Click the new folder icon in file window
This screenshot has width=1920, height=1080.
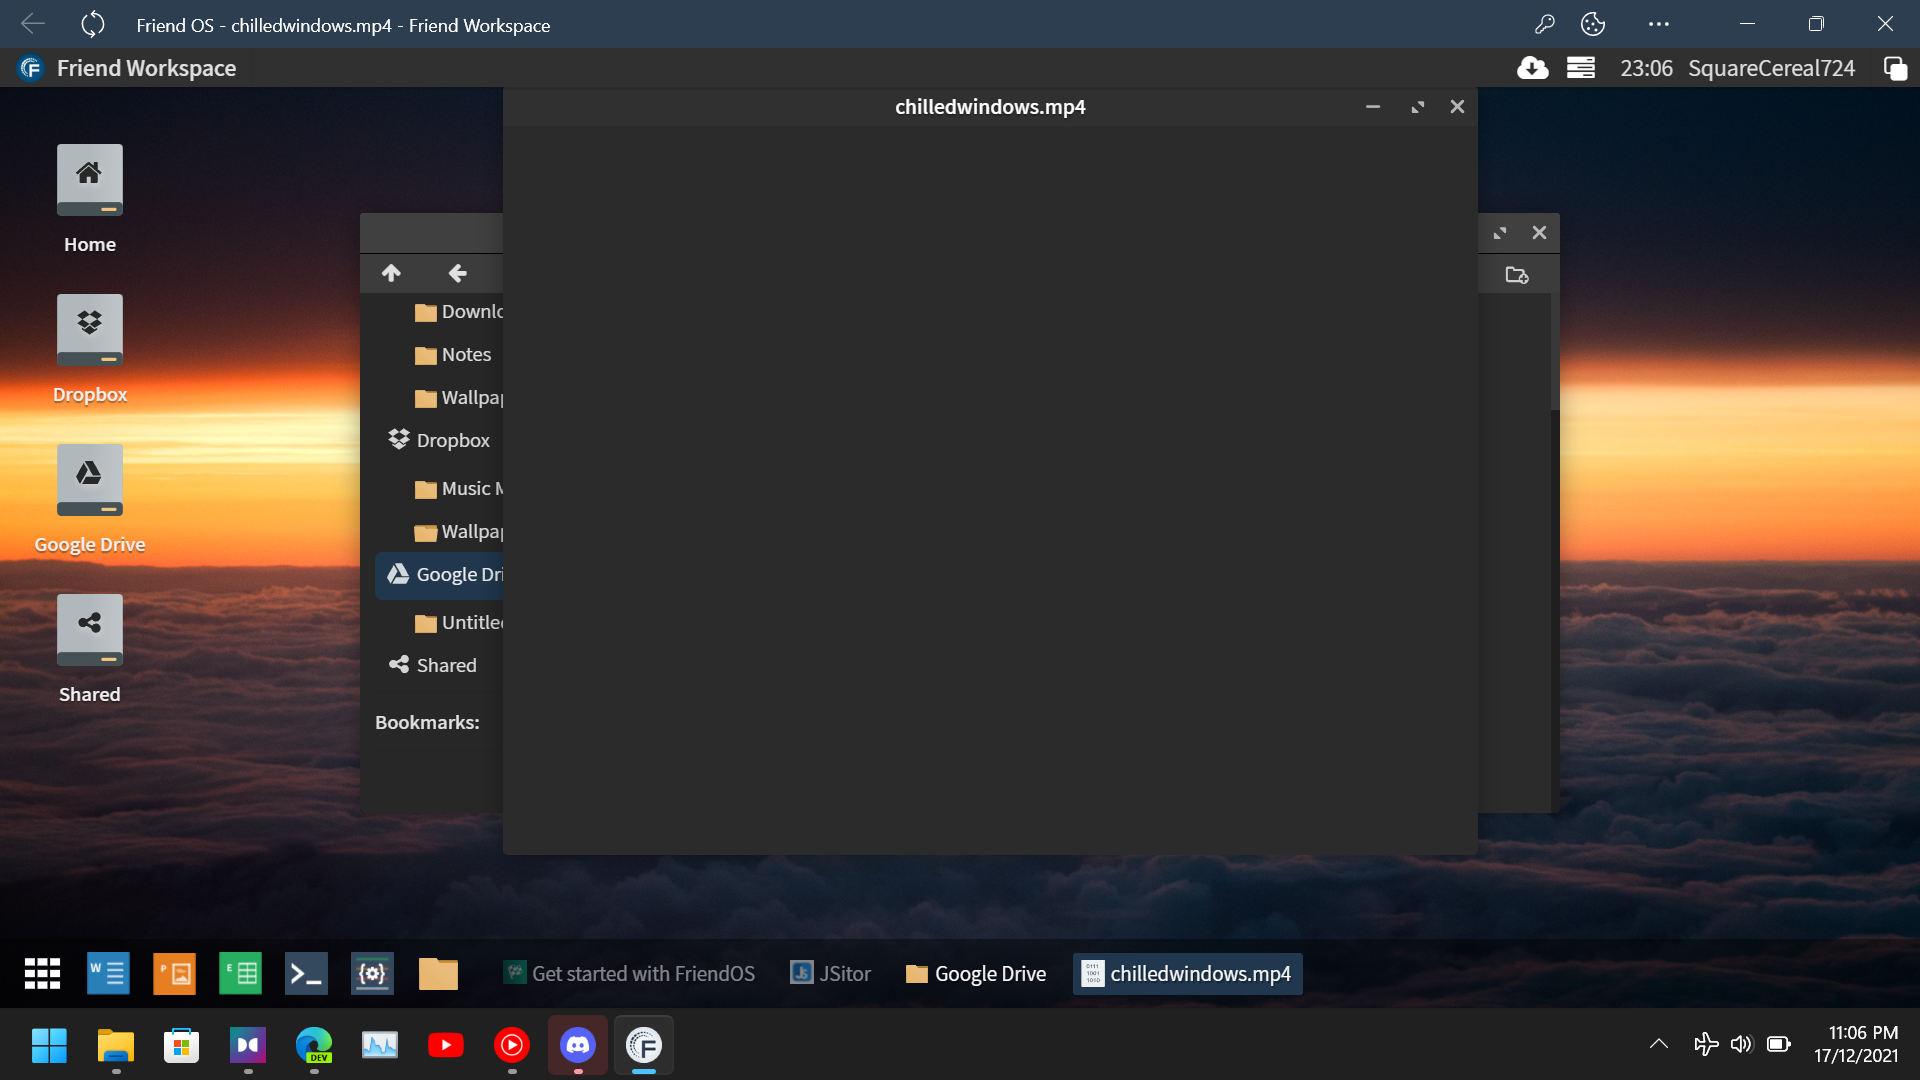(x=1516, y=275)
